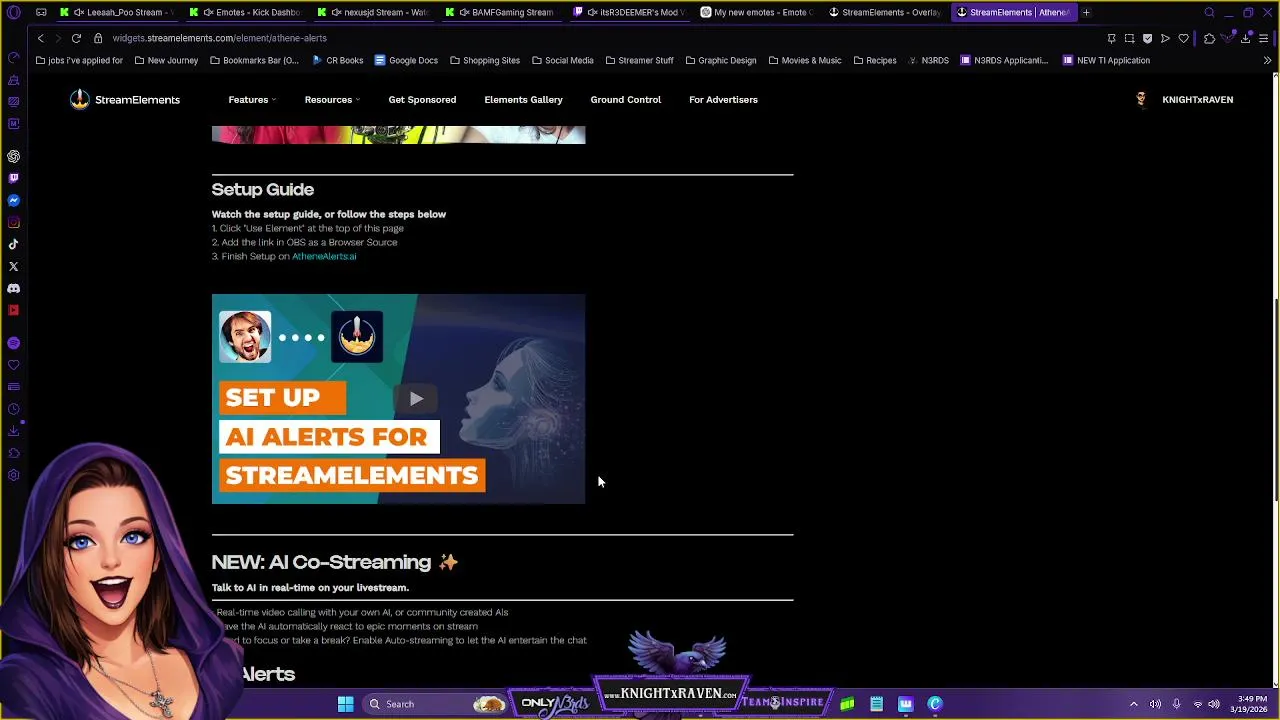Open Social Media bookmark folder
Screen dimensions: 1280x720
563,60
